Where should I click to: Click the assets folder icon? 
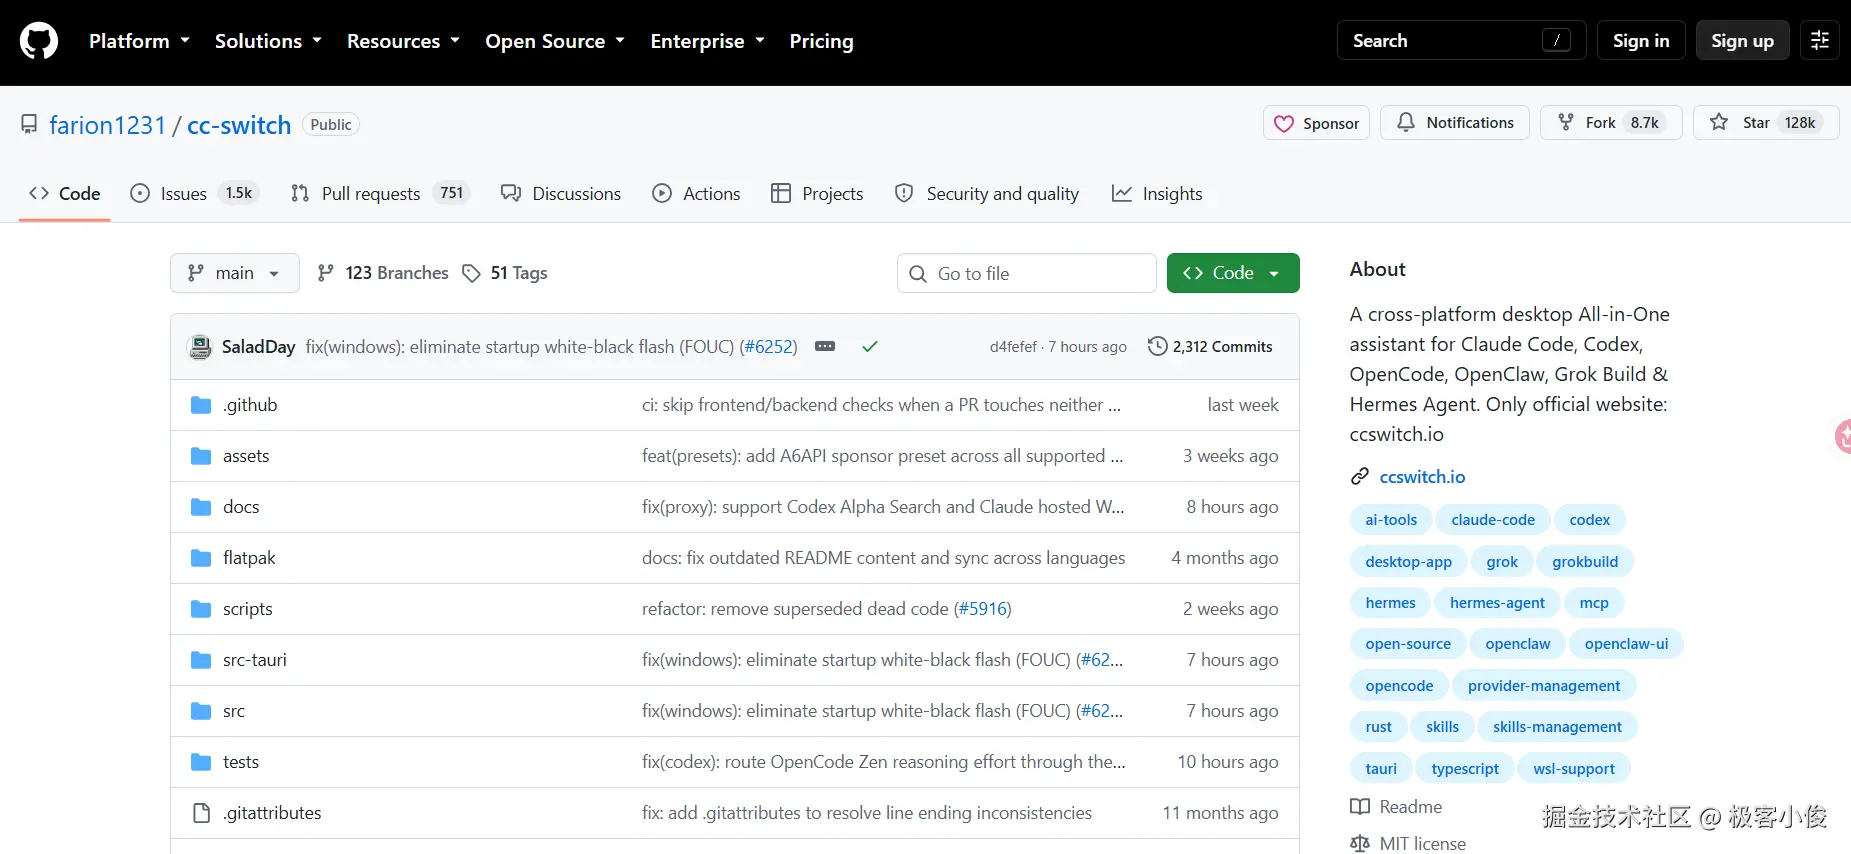pos(201,456)
